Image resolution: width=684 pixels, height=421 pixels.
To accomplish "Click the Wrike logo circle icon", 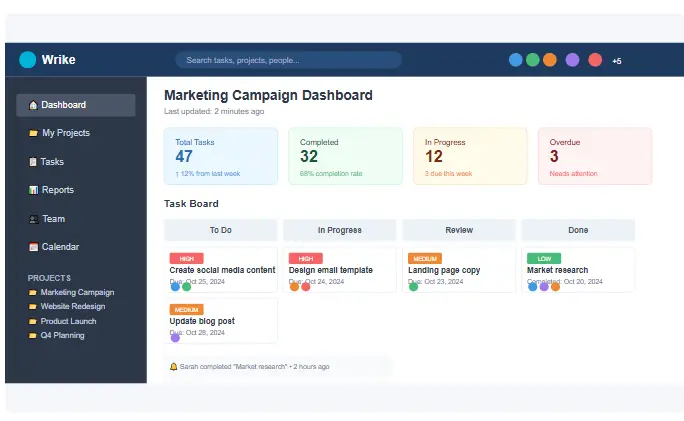I will [x=27, y=60].
